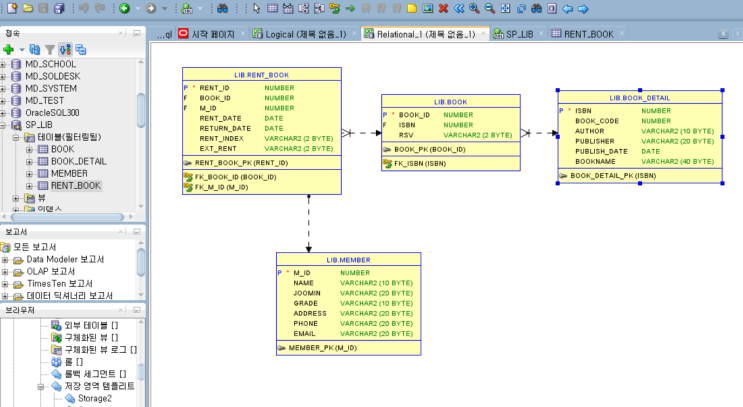Click the double chevron Engineer to Logical icon
Image resolution: width=743 pixels, height=407 pixels.
coord(459,8)
